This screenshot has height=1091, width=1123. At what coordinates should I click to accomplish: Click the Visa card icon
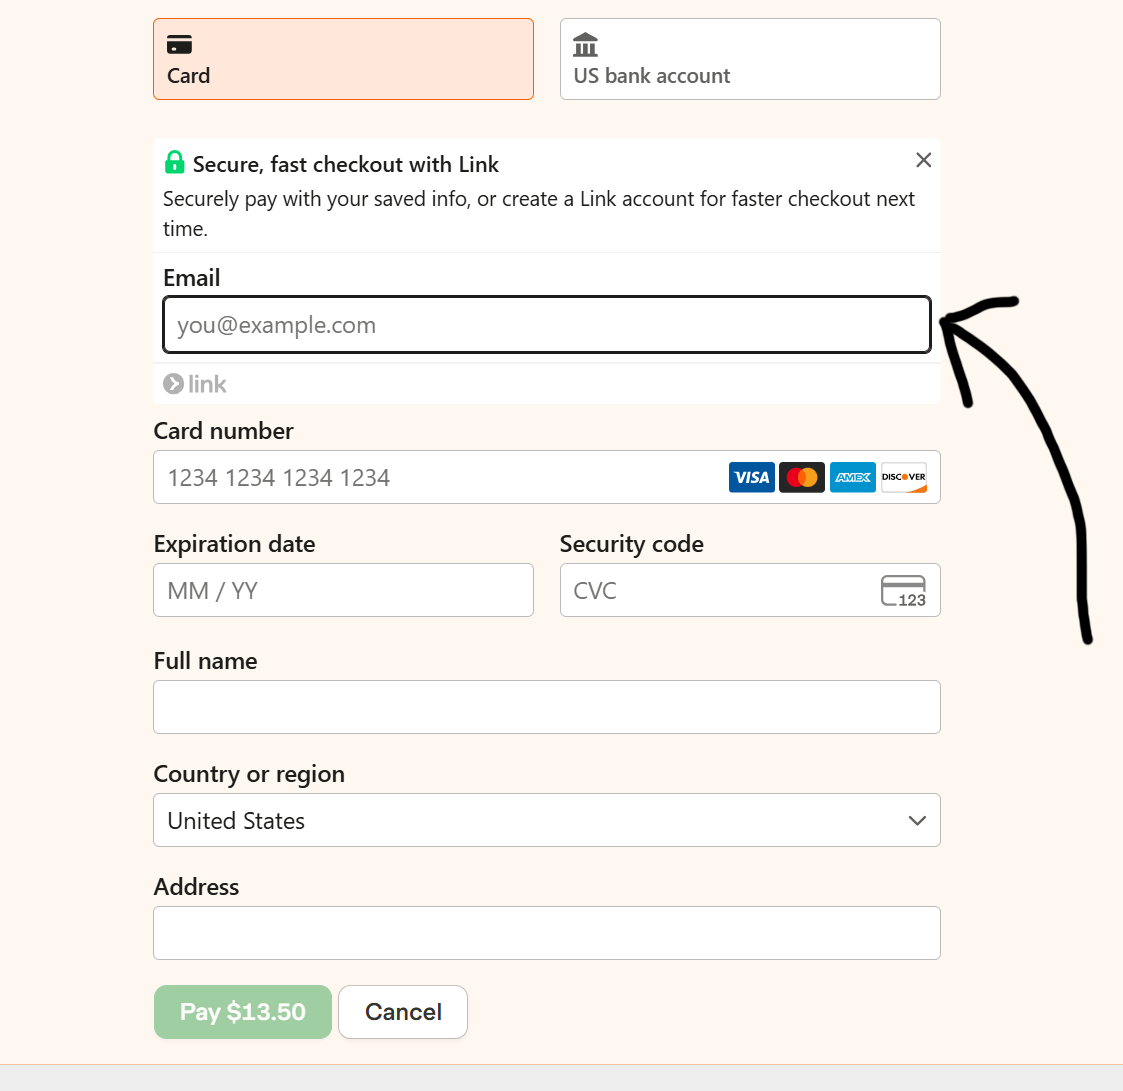click(751, 477)
